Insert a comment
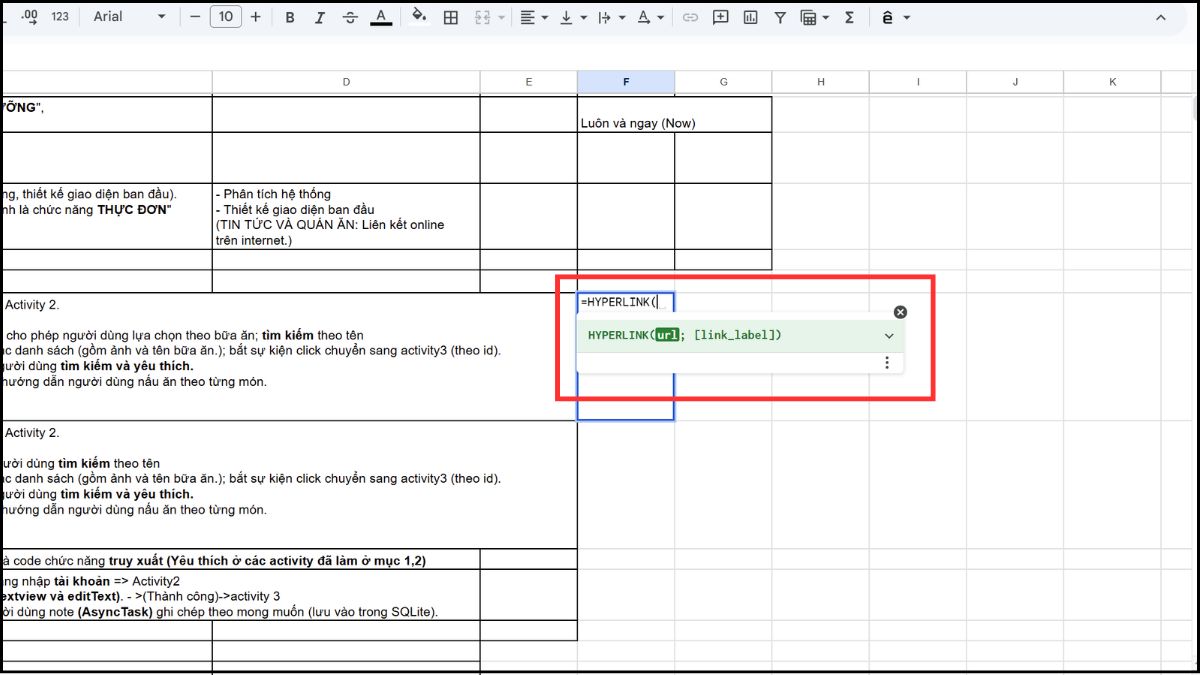 coord(720,17)
